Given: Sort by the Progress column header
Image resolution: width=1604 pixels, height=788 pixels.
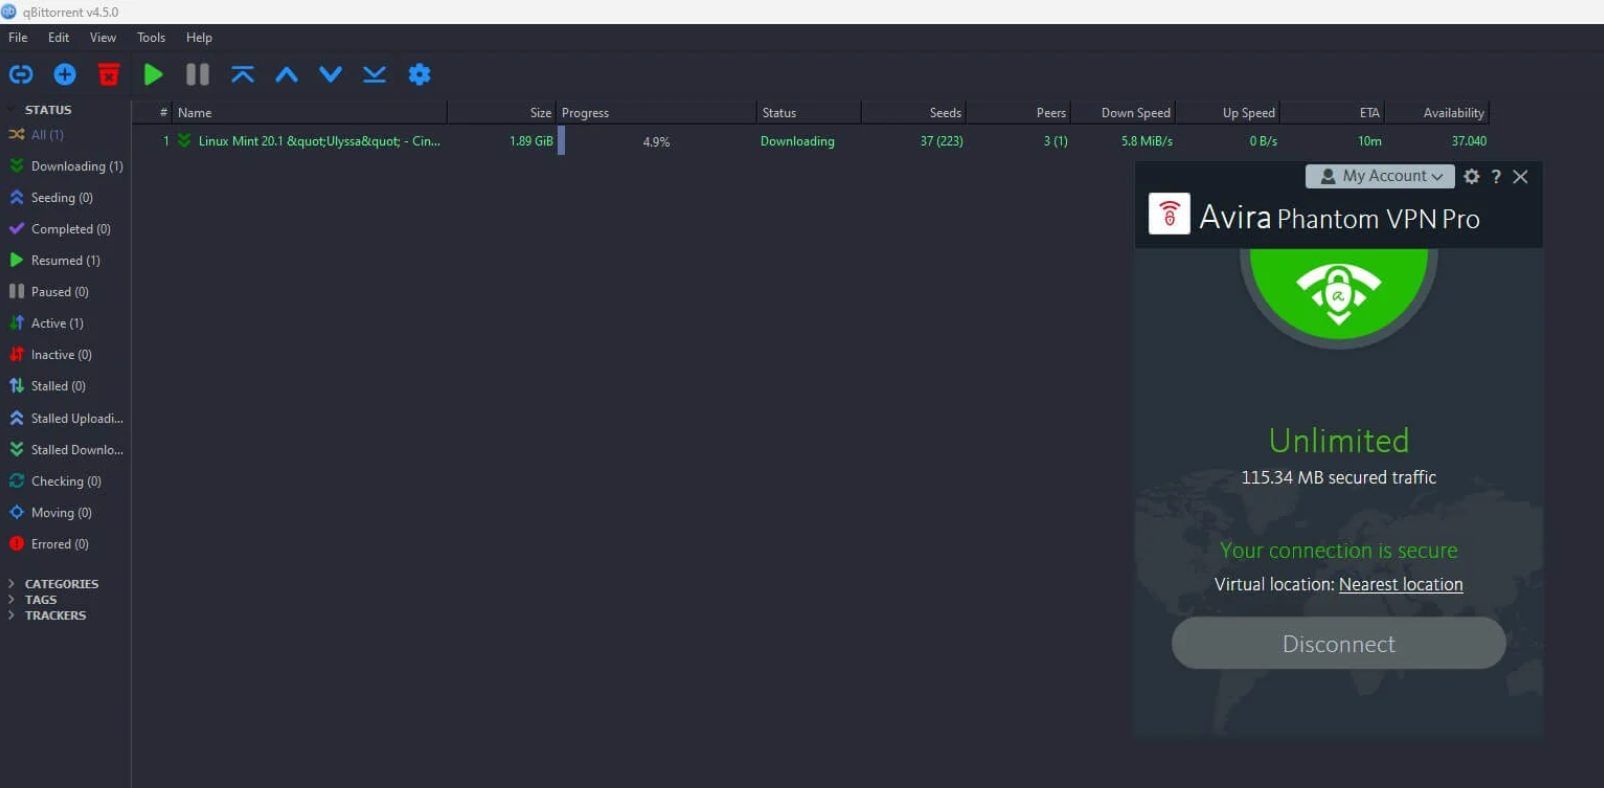Looking at the screenshot, I should (x=656, y=113).
